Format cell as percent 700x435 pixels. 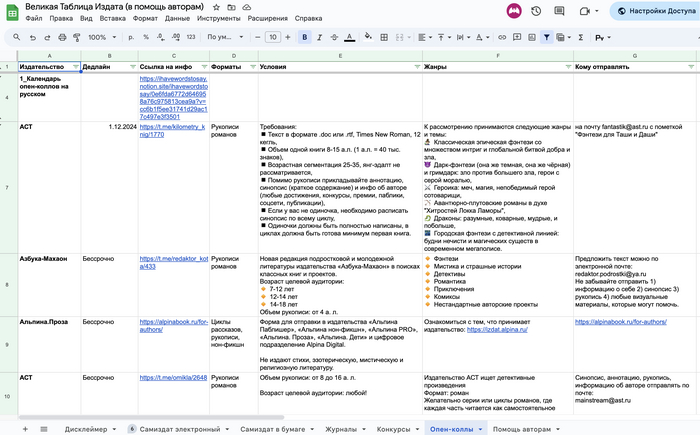146,38
